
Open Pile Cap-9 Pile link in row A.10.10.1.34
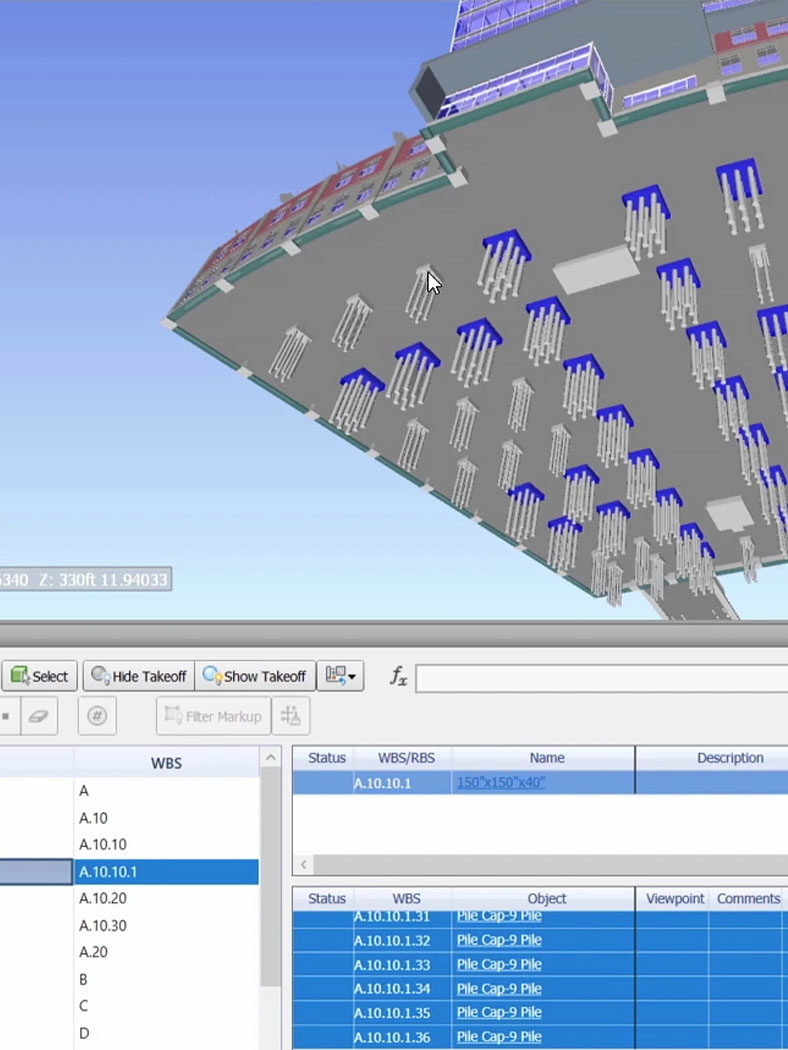(499, 988)
